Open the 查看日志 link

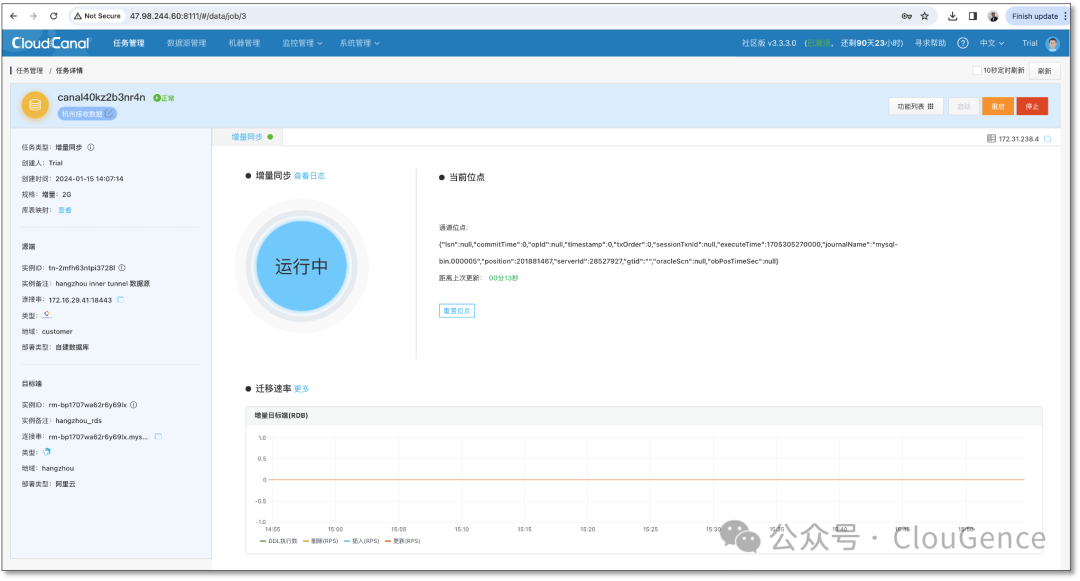click(309, 176)
